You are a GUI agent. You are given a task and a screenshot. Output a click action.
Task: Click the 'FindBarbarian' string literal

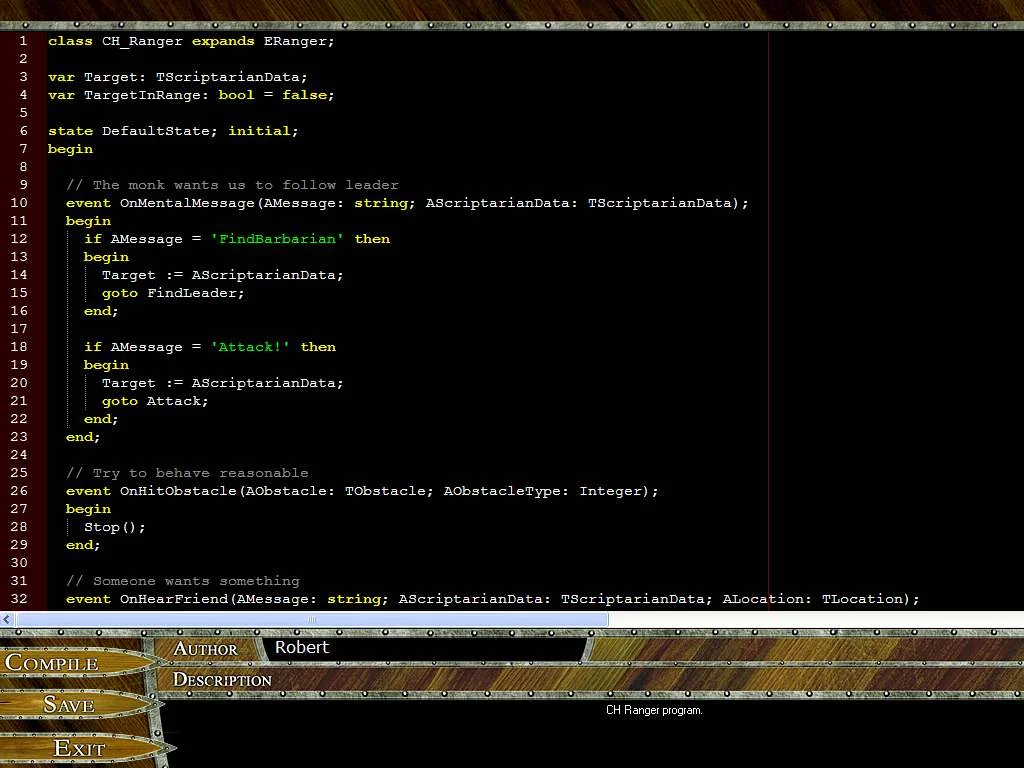pos(277,238)
